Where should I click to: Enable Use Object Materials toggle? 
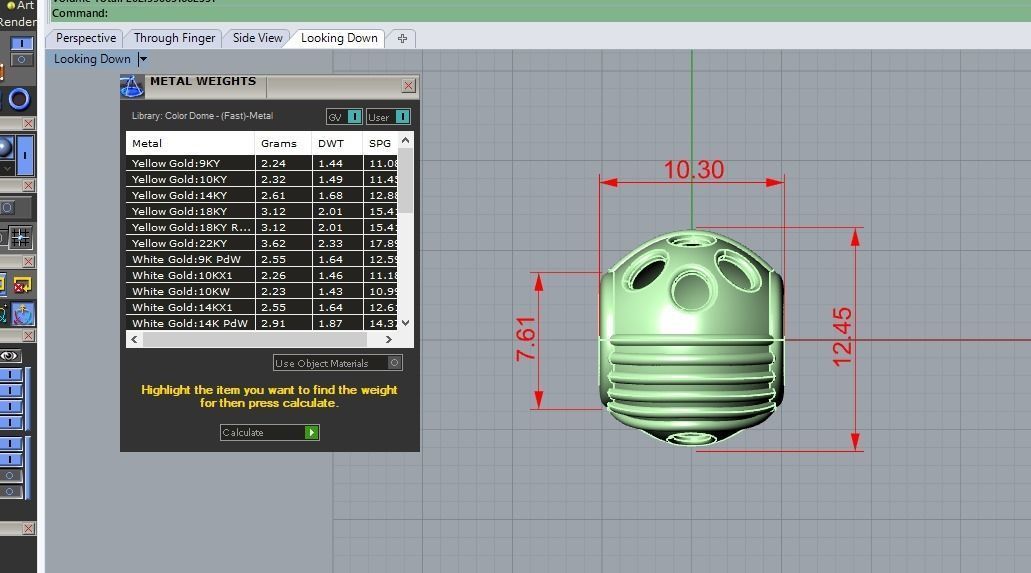click(x=337, y=363)
